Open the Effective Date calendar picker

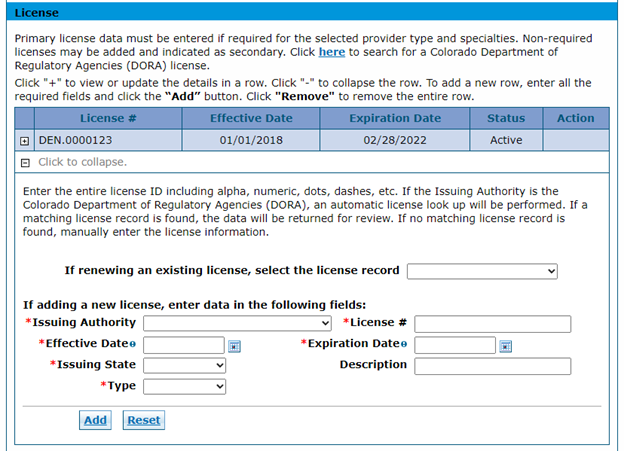(234, 346)
